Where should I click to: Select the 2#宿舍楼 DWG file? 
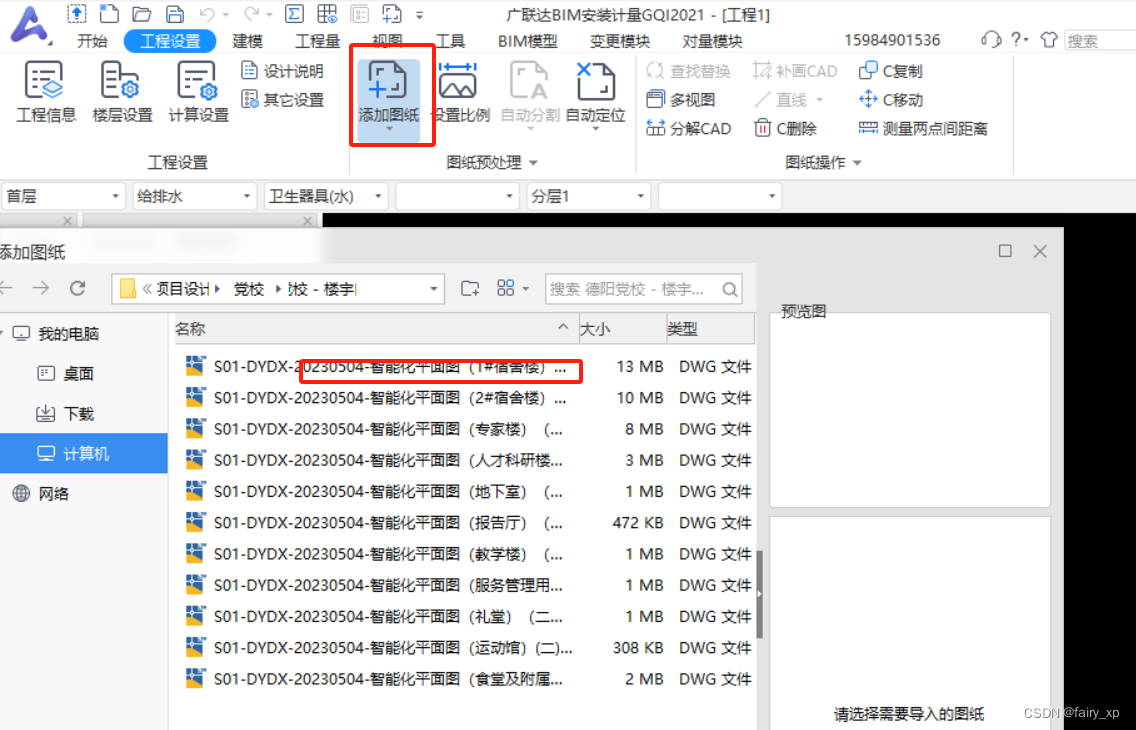click(468, 398)
